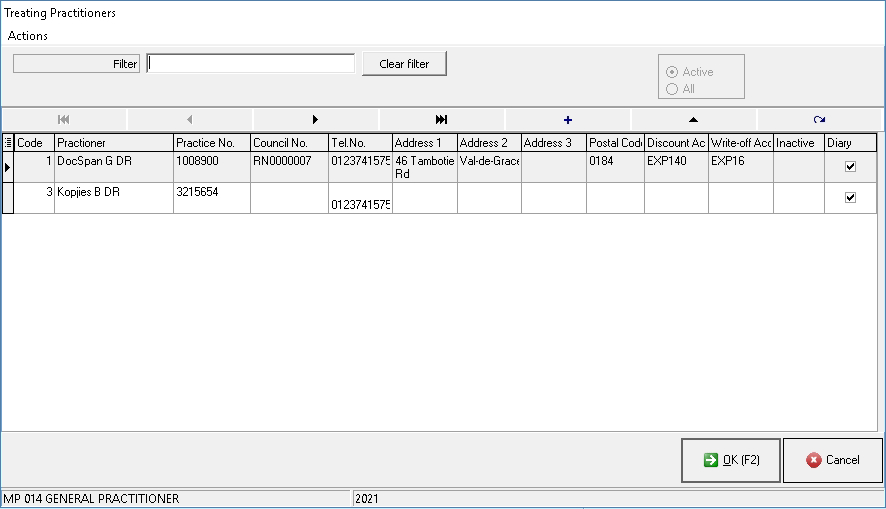
Task: Click the Practice No. column header
Action: 211,143
